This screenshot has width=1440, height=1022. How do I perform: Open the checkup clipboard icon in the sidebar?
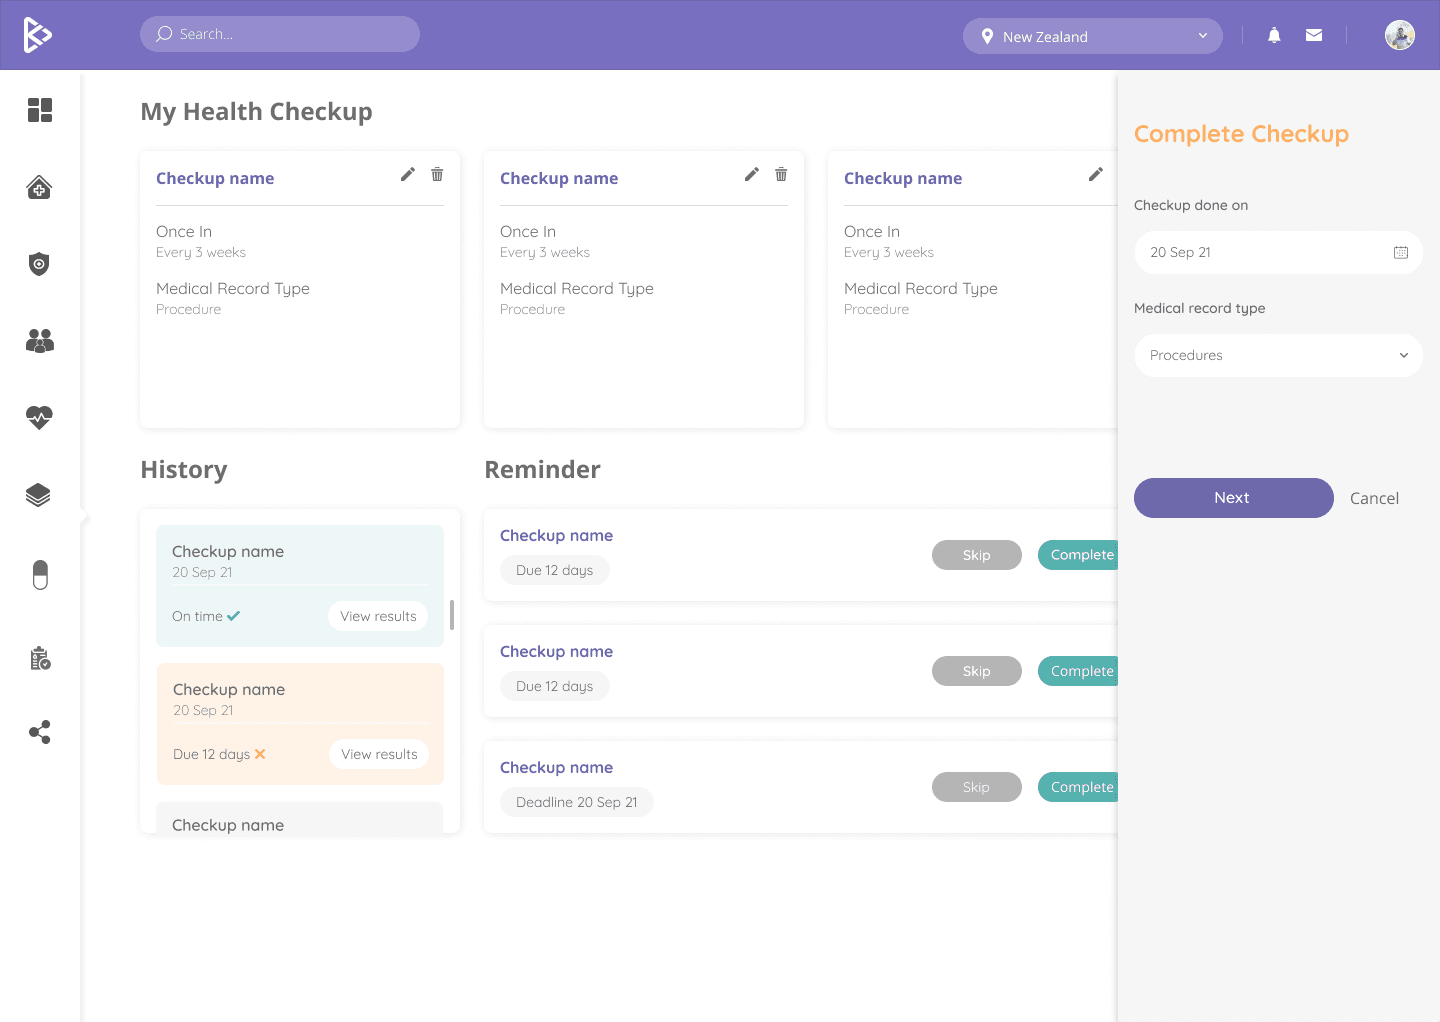39,657
